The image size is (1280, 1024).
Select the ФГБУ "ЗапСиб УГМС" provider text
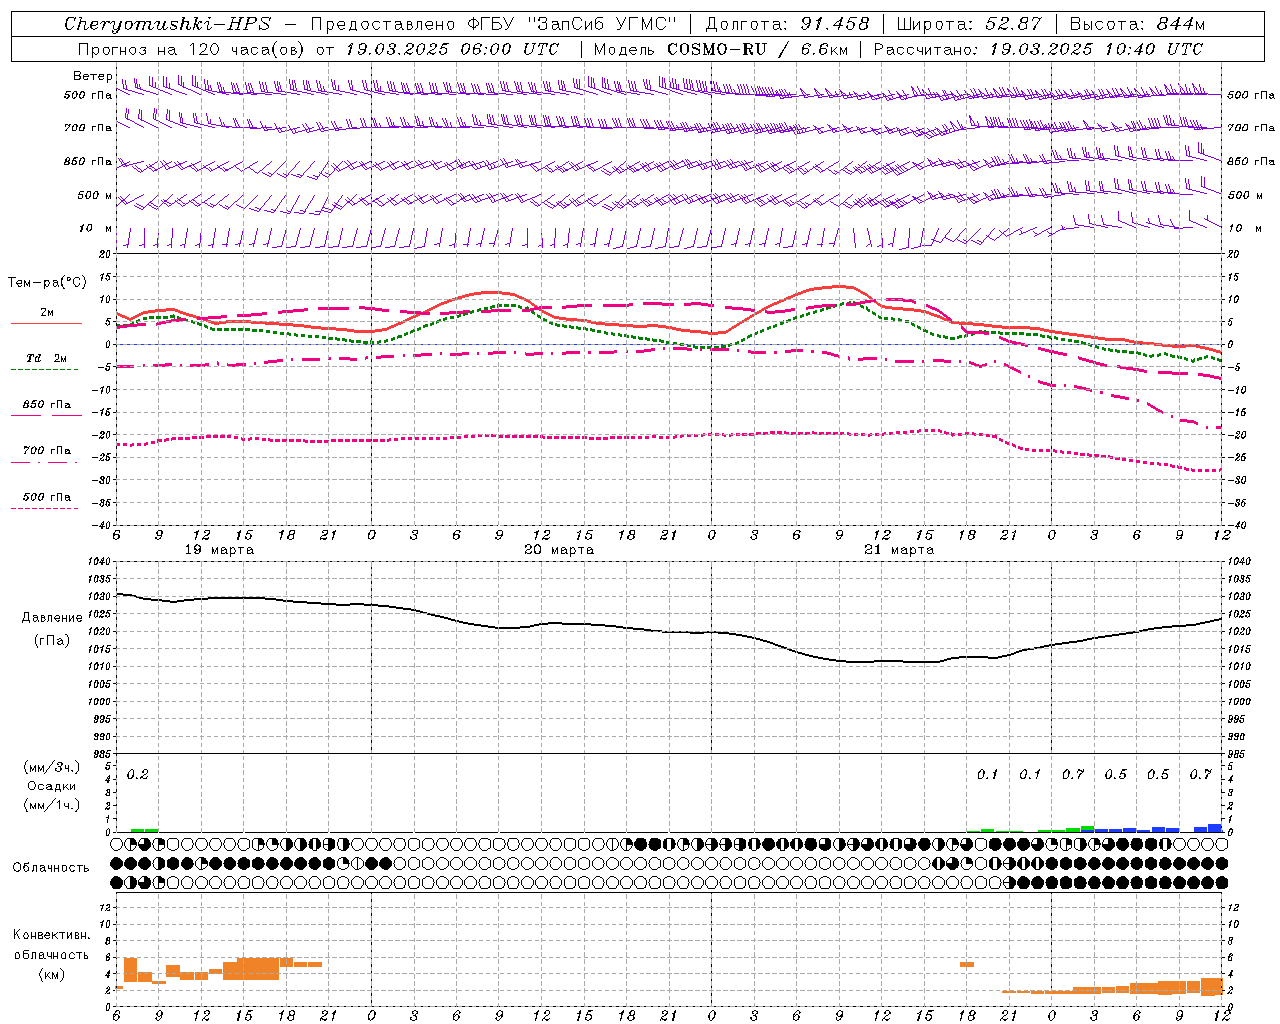point(571,24)
